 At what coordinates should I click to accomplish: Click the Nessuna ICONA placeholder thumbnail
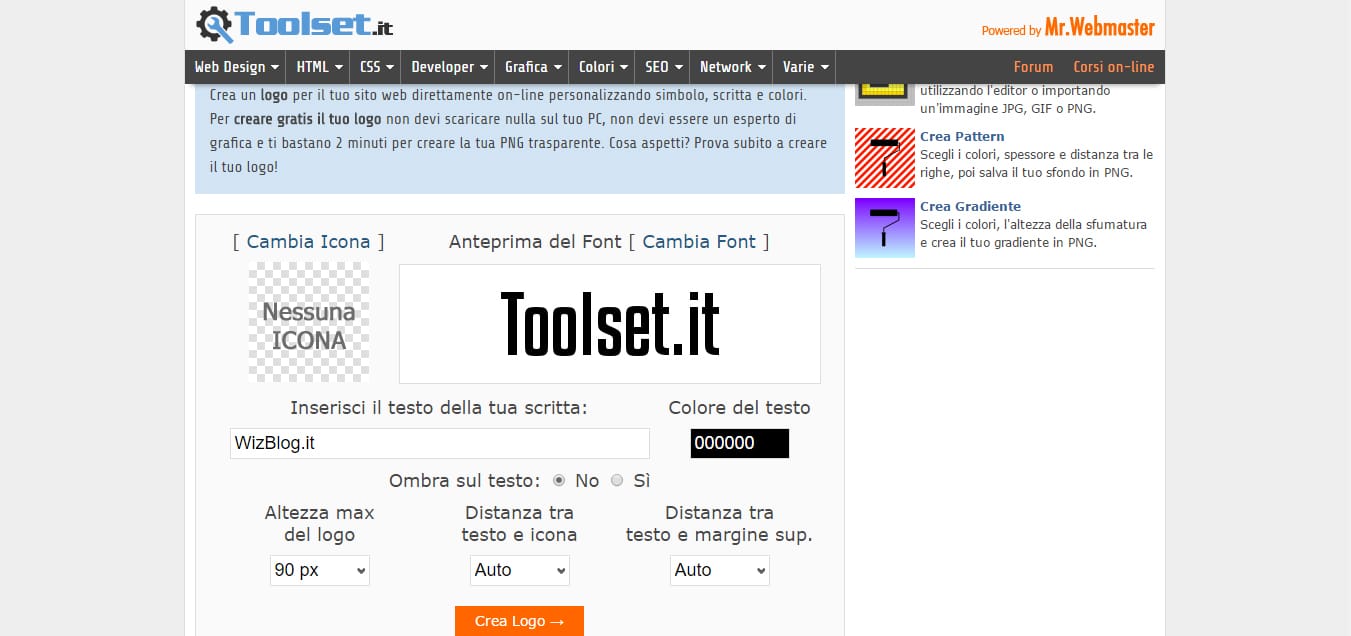[308, 322]
